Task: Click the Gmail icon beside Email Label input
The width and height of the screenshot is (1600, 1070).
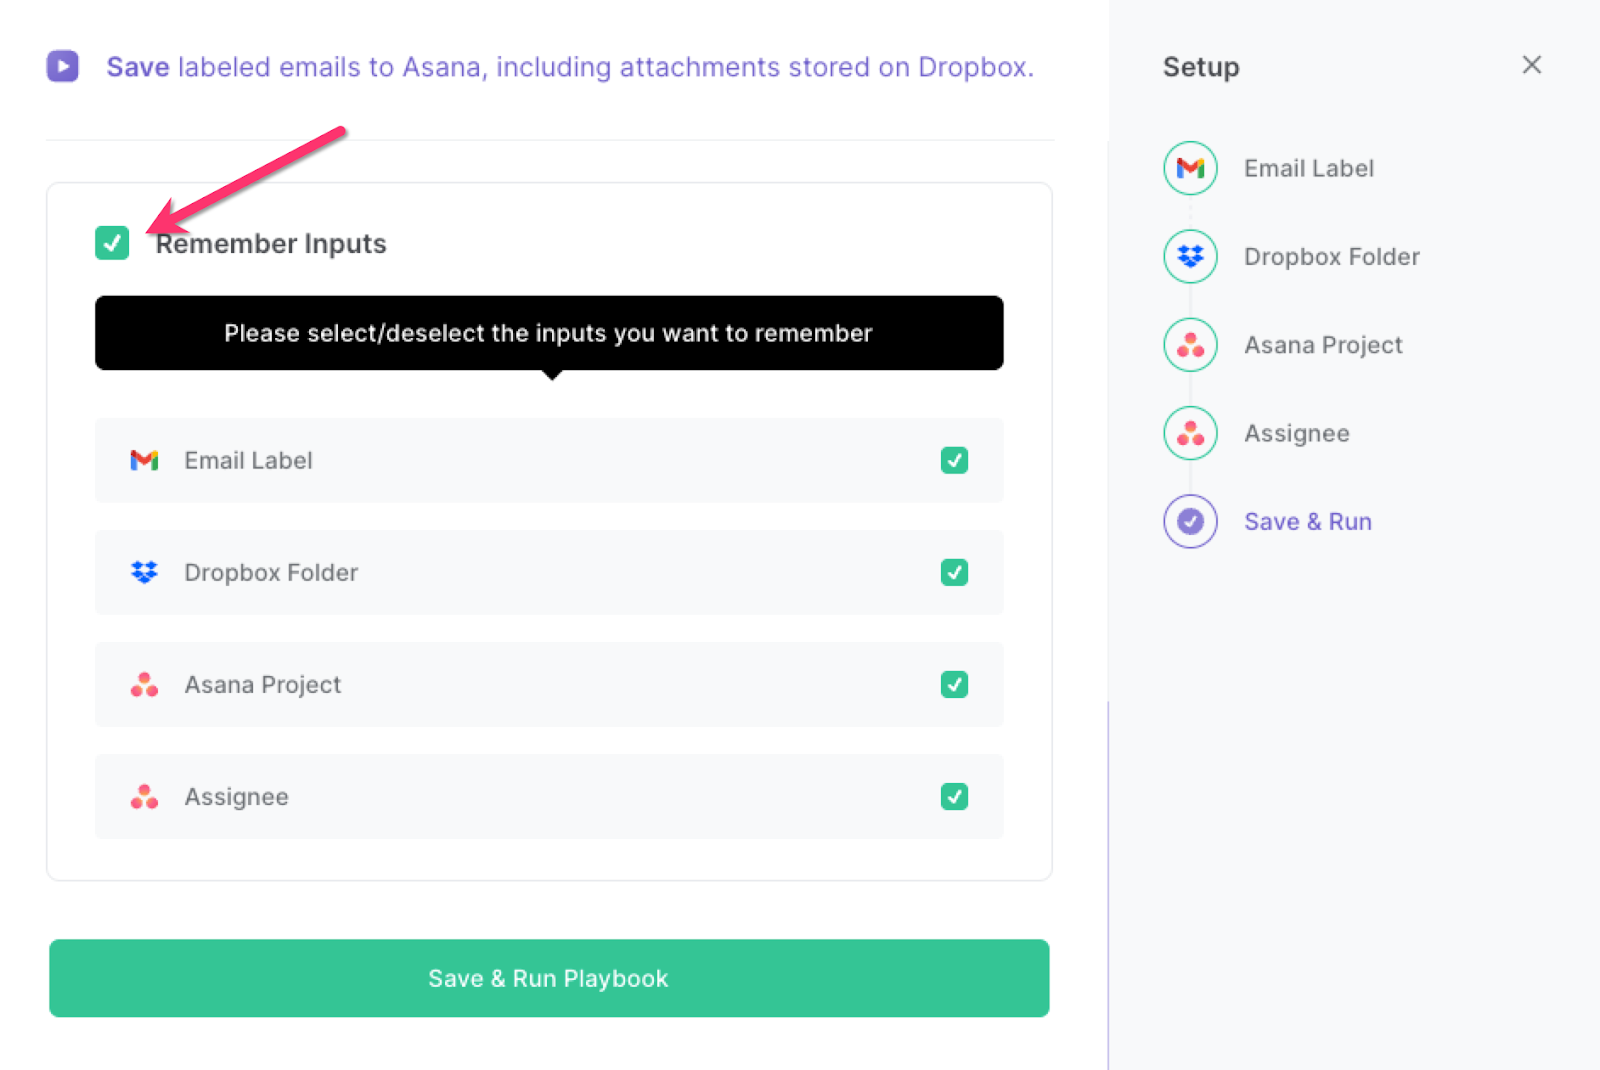Action: click(x=144, y=460)
